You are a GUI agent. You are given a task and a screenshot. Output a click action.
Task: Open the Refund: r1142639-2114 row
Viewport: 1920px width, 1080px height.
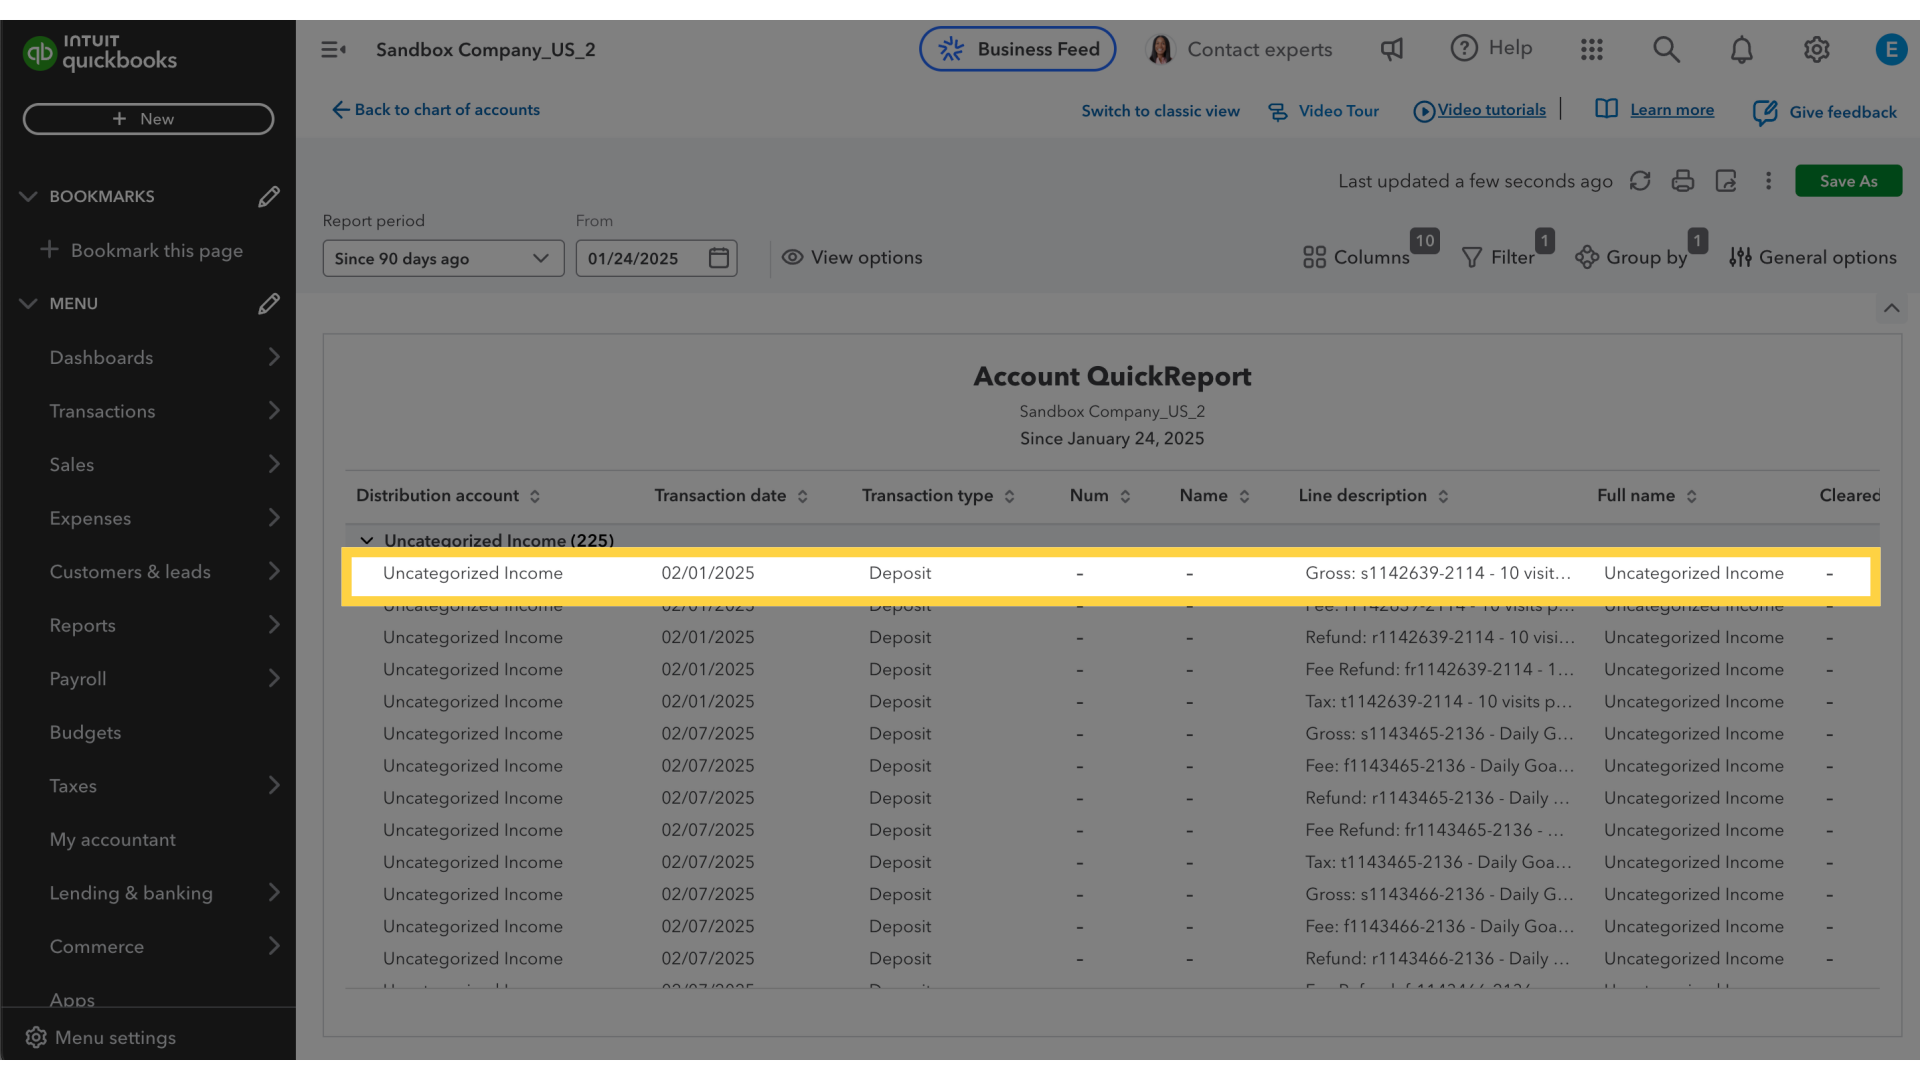(1110, 637)
